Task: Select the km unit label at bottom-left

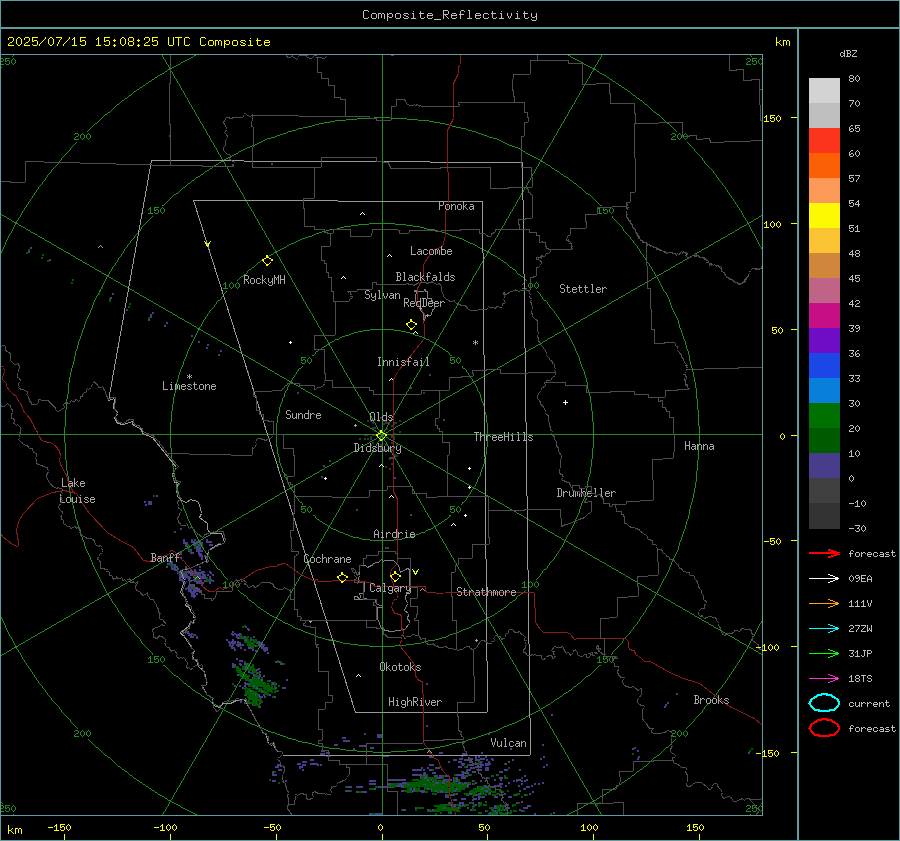Action: (14, 830)
